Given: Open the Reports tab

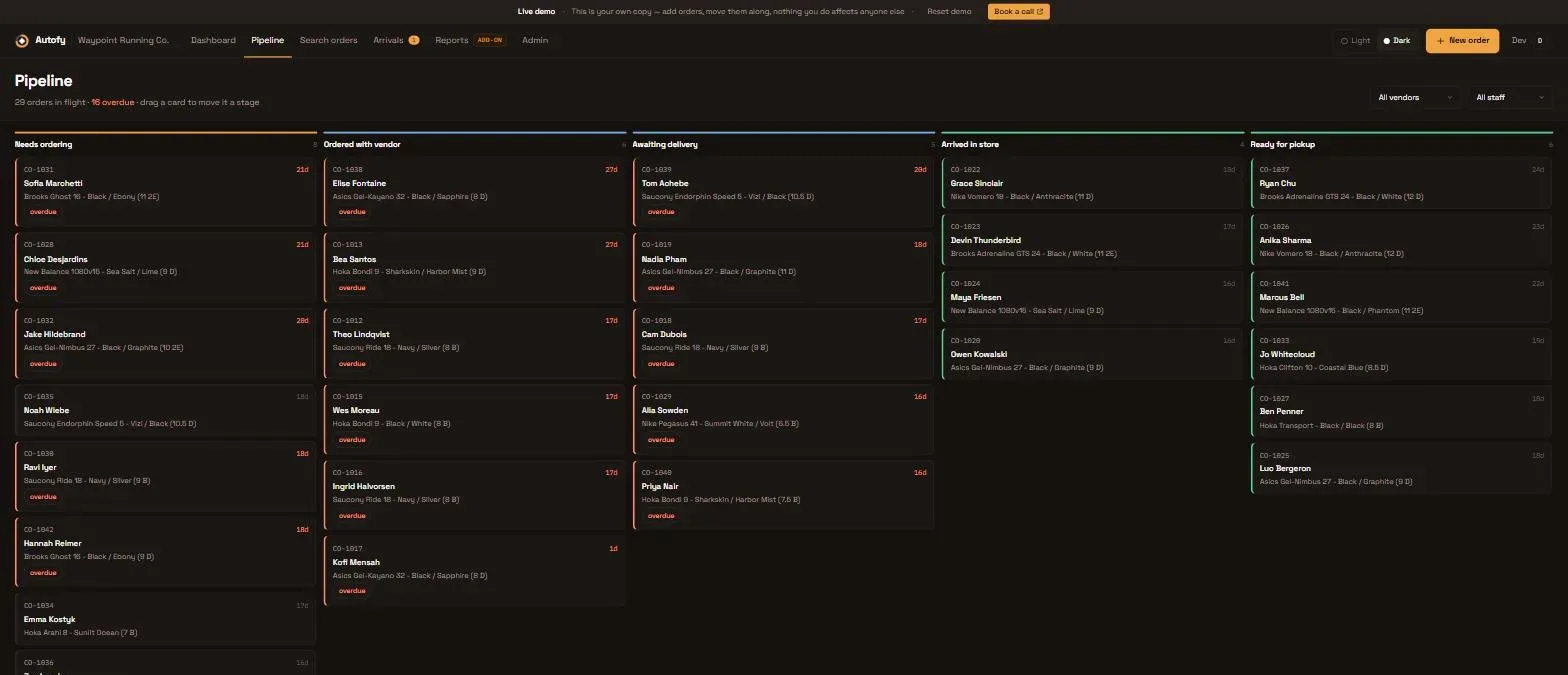Looking at the screenshot, I should click(451, 41).
